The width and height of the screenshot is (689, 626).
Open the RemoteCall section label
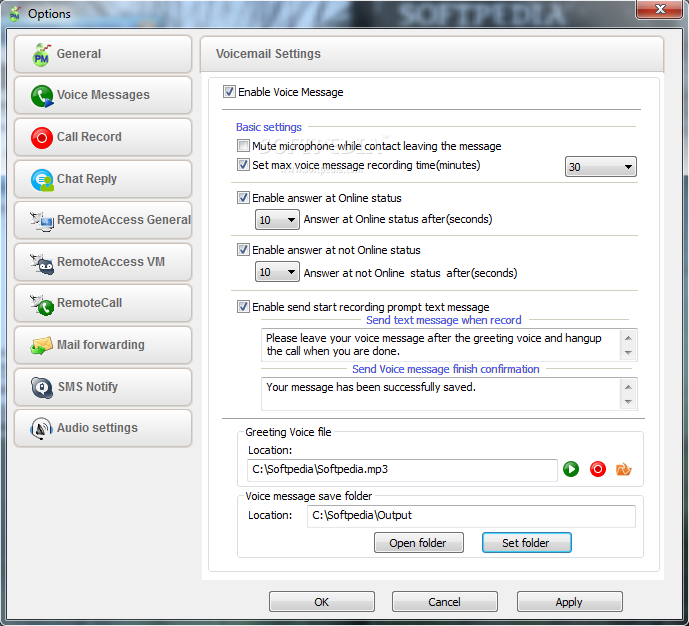click(x=90, y=303)
